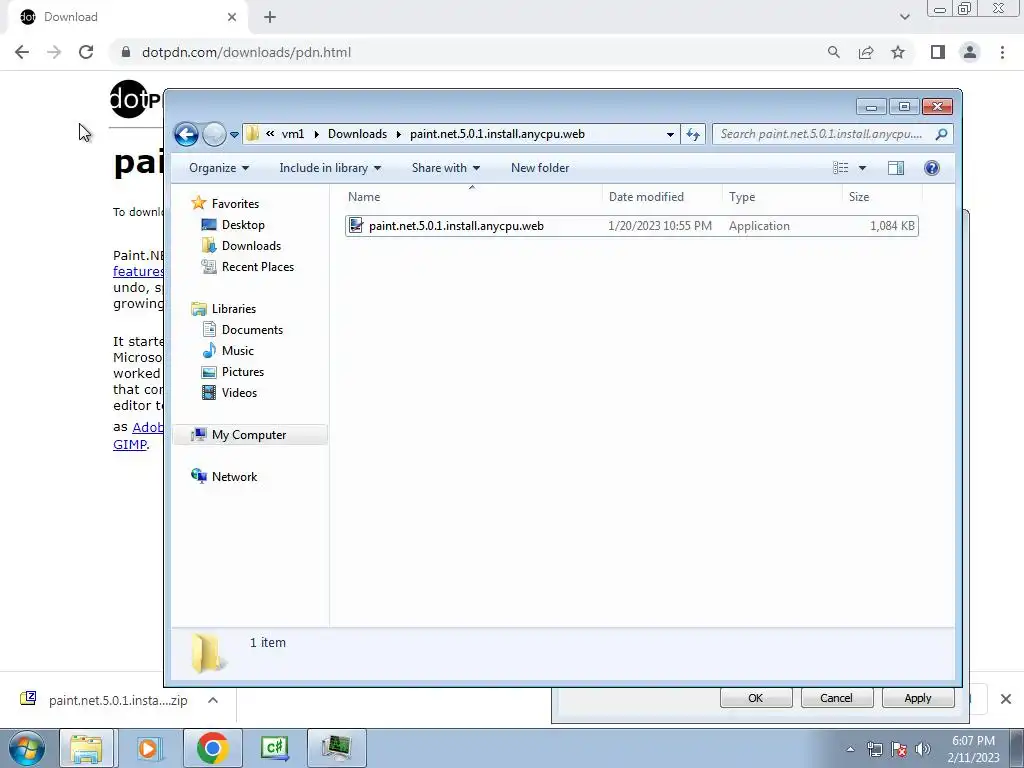
Task: Open Chrome profile icon
Action: pyautogui.click(x=970, y=52)
